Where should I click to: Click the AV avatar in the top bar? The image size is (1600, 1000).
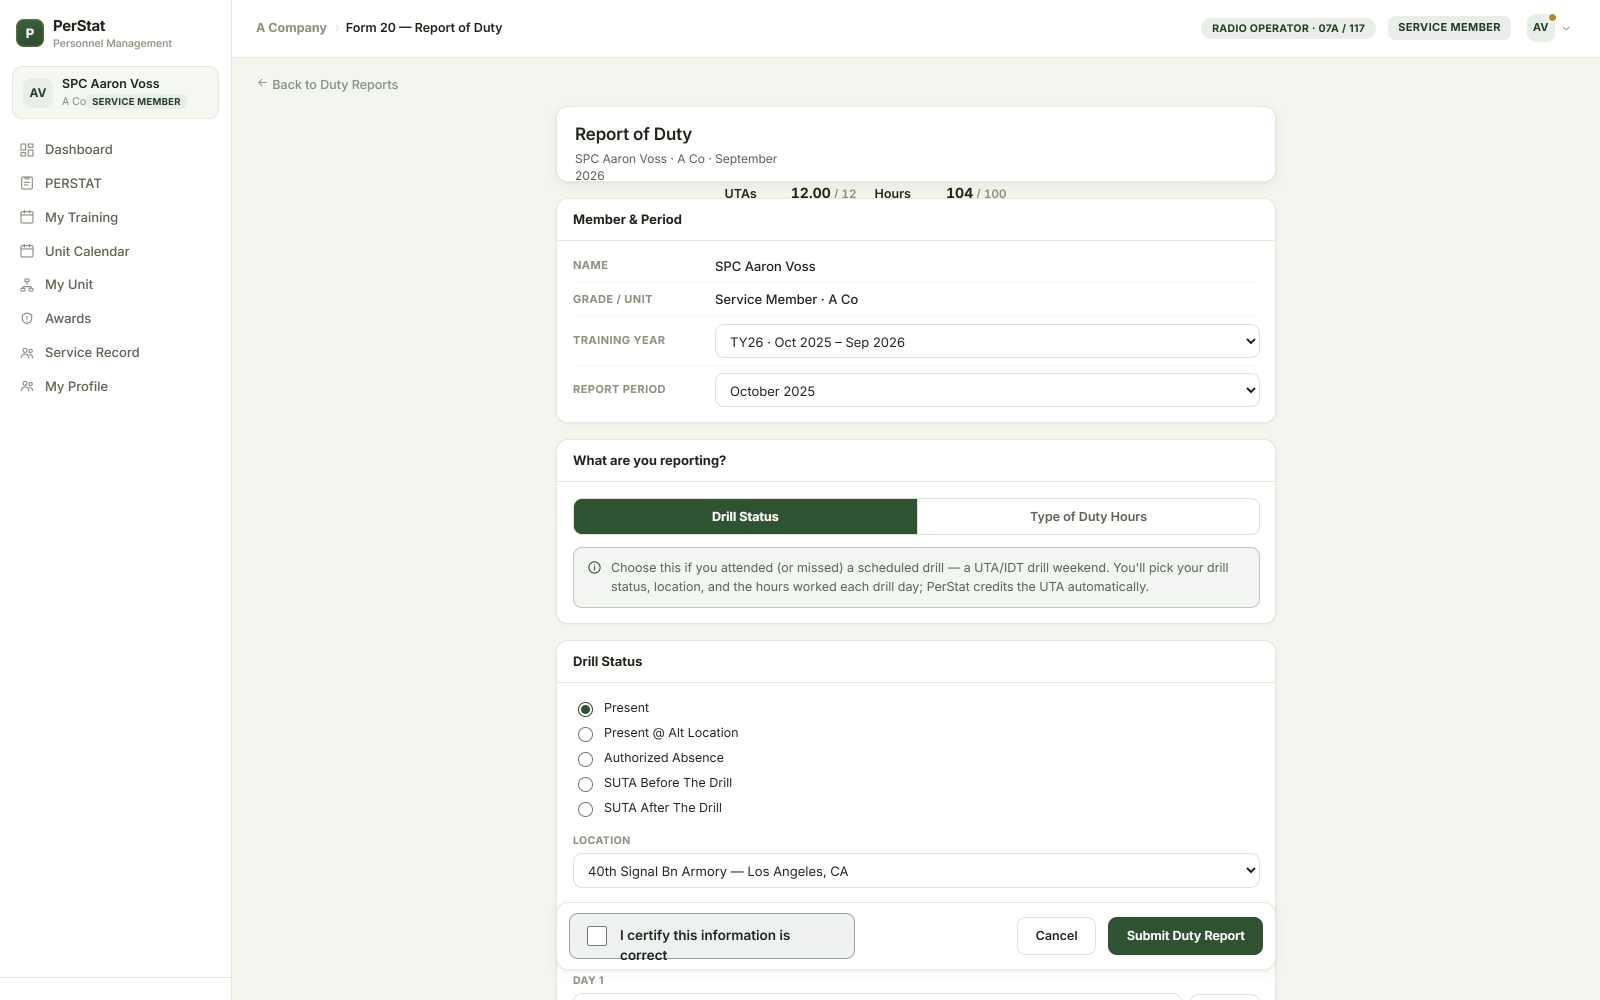[x=1541, y=28]
